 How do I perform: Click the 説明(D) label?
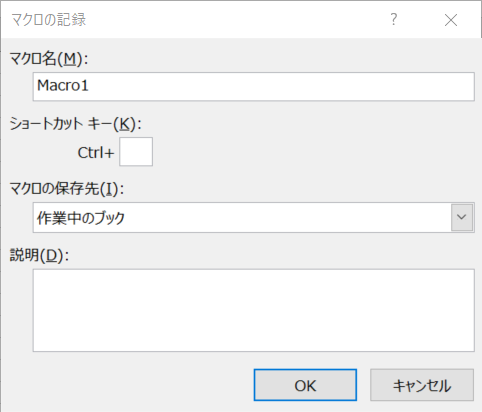coord(39,255)
